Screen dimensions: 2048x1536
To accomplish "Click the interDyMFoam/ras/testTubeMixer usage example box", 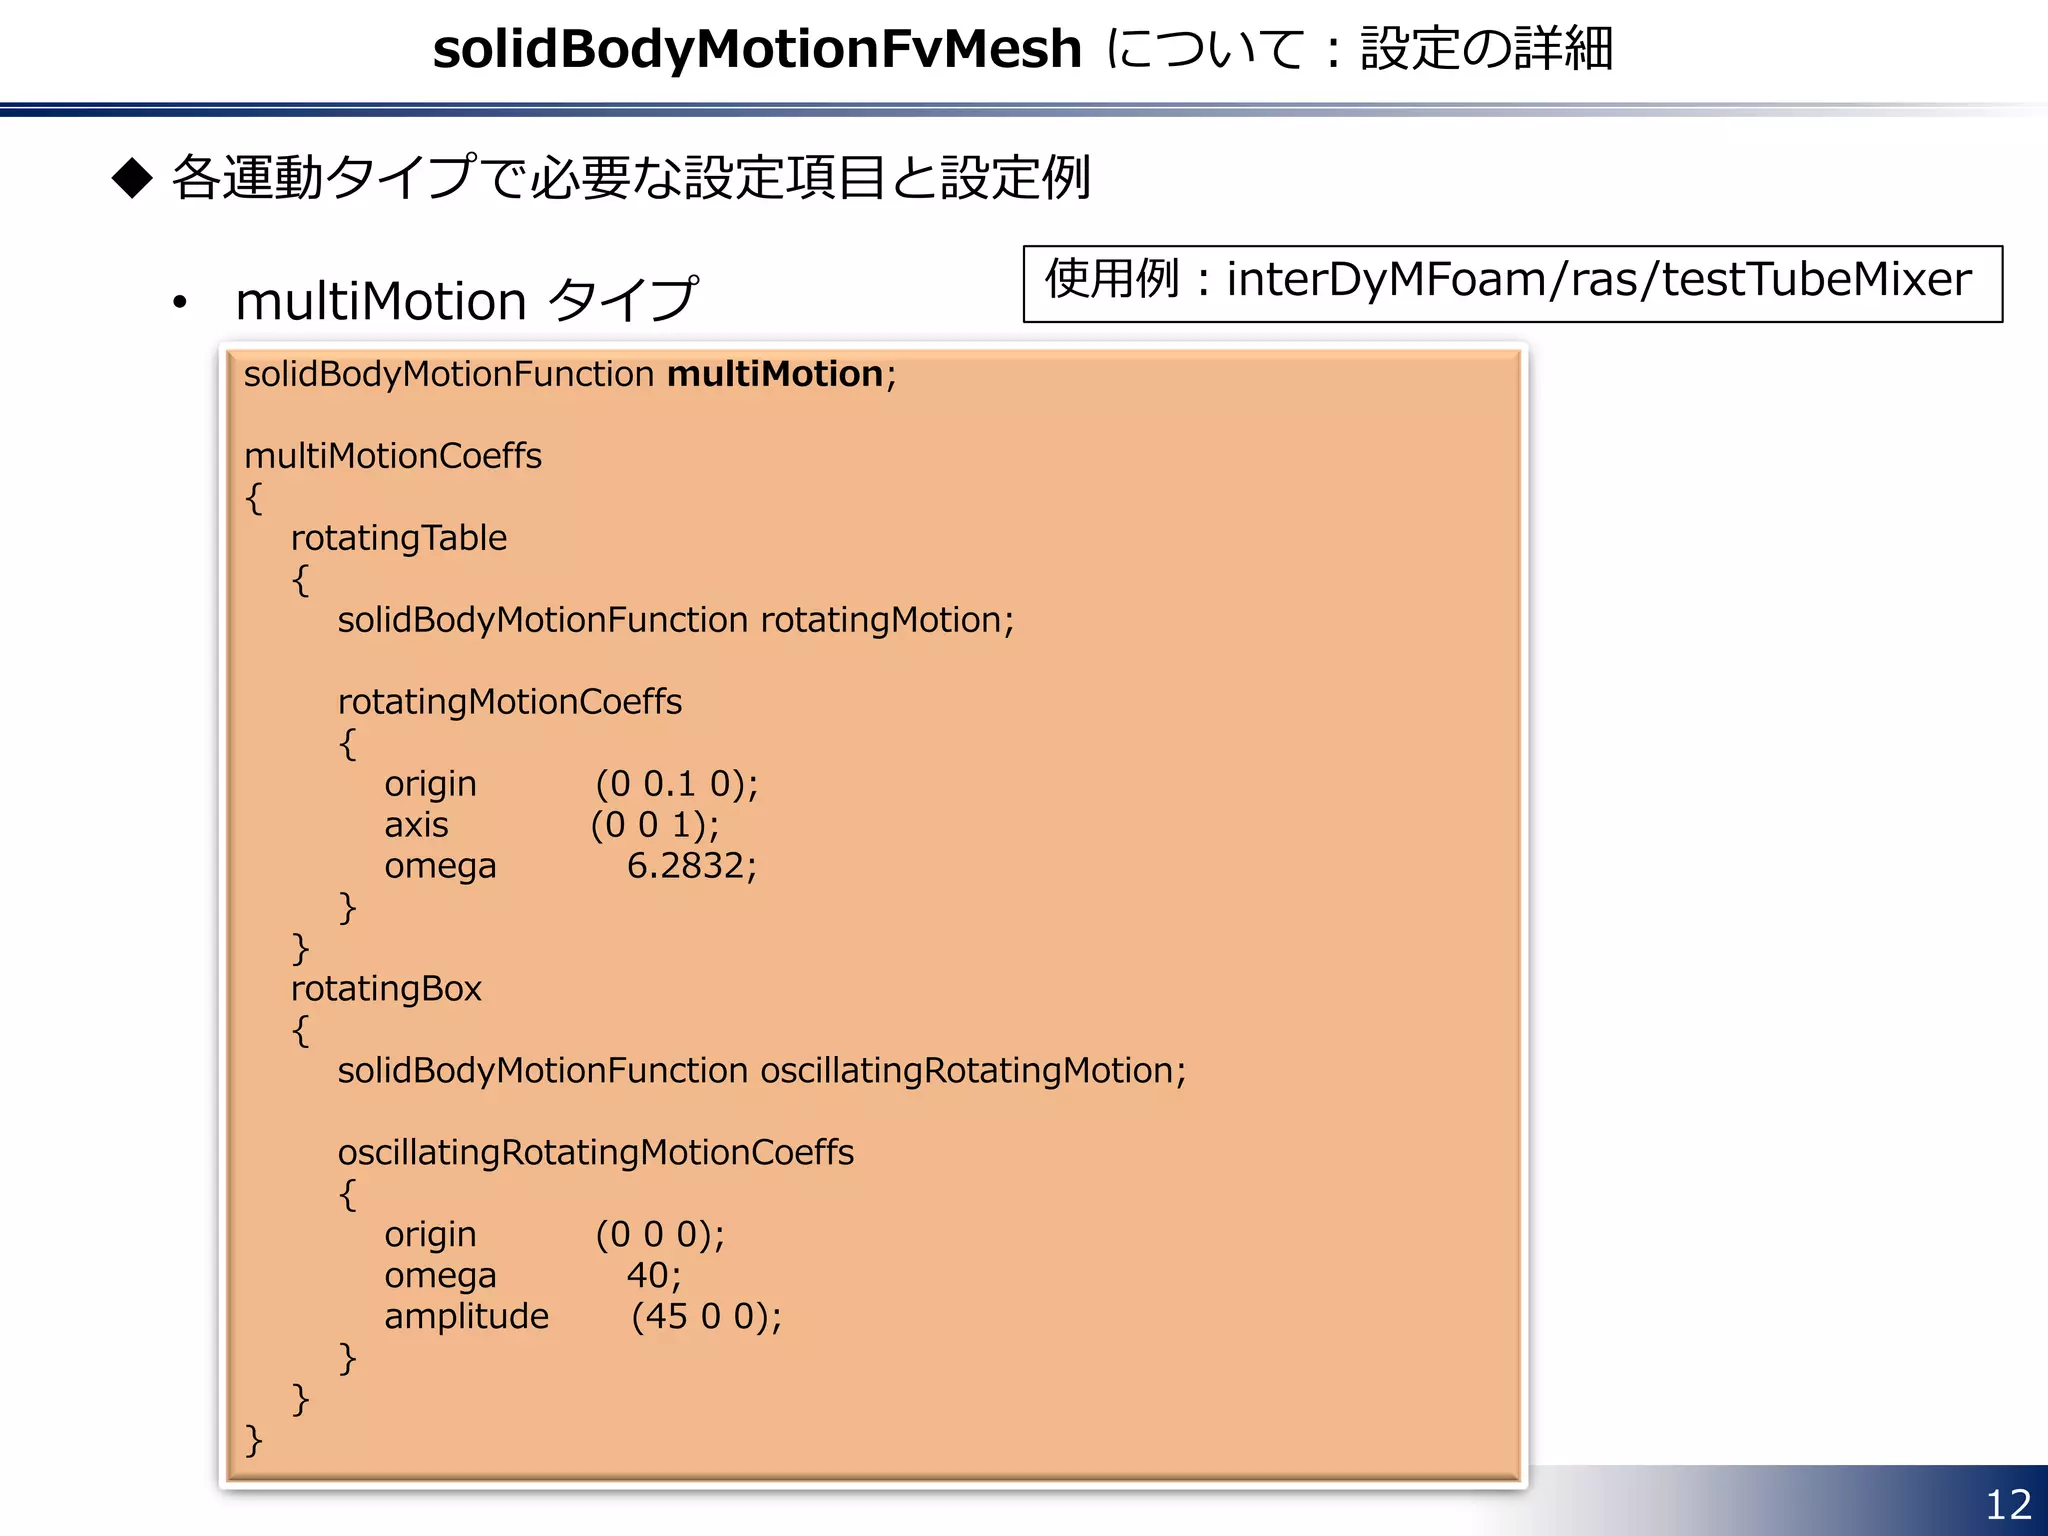I will coord(1512,283).
